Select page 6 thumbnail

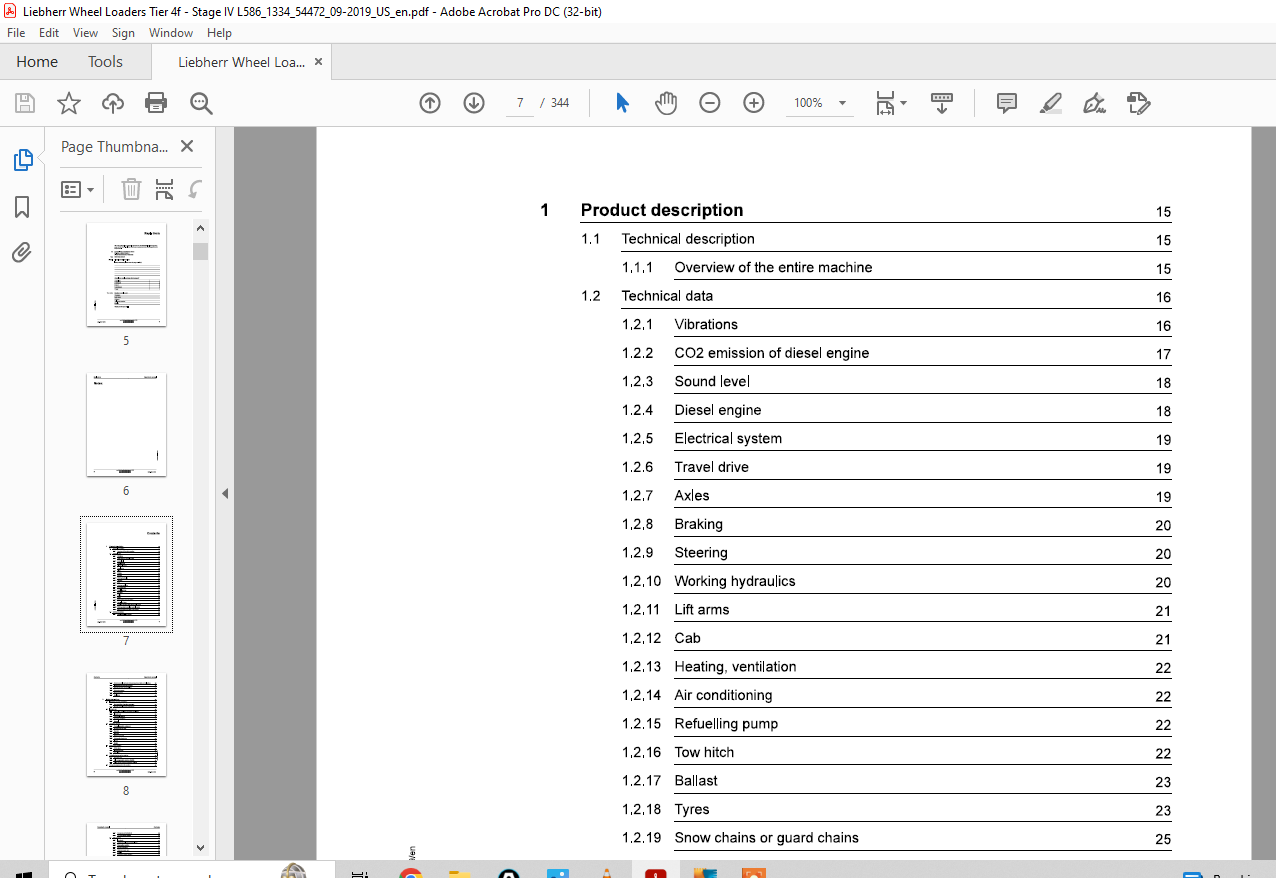pyautogui.click(x=126, y=425)
